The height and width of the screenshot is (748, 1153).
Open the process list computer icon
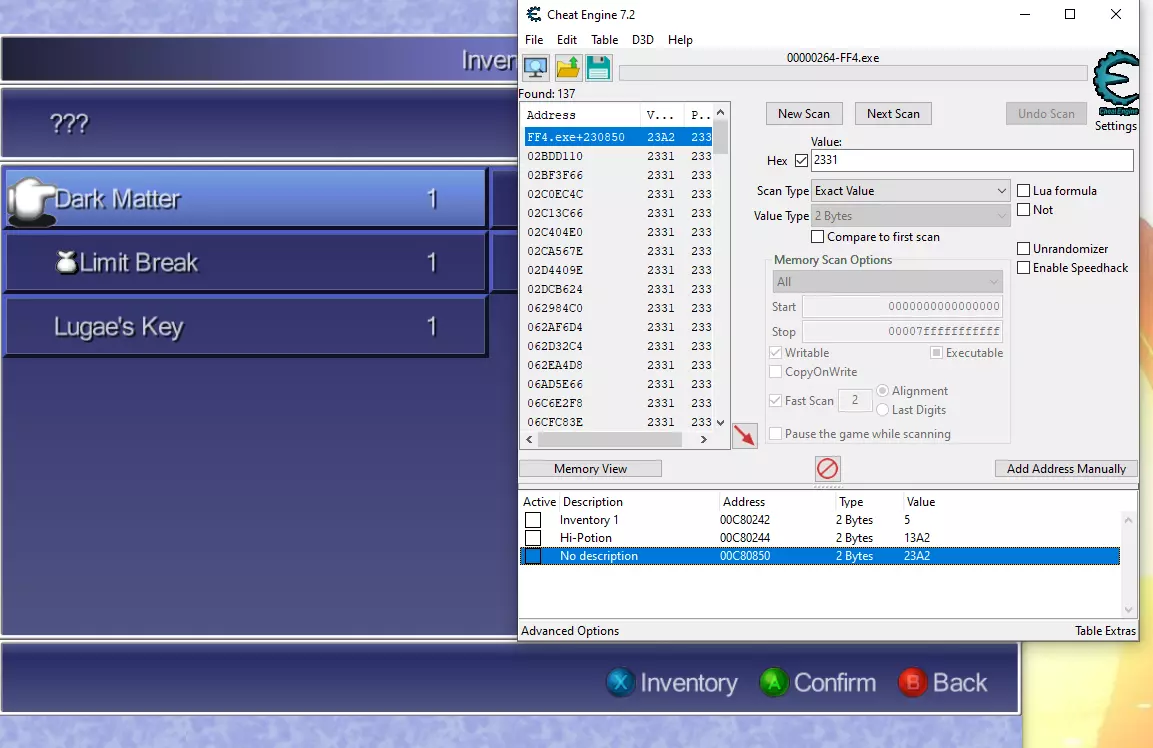pos(535,68)
